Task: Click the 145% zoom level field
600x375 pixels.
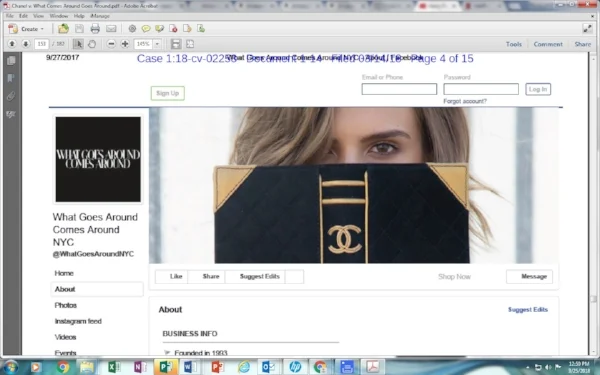Action: tap(143, 44)
